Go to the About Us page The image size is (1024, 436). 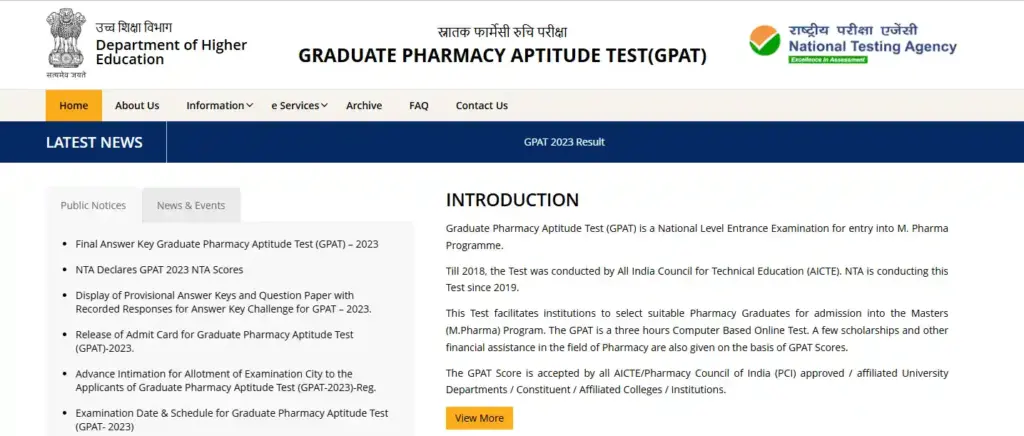[137, 106]
